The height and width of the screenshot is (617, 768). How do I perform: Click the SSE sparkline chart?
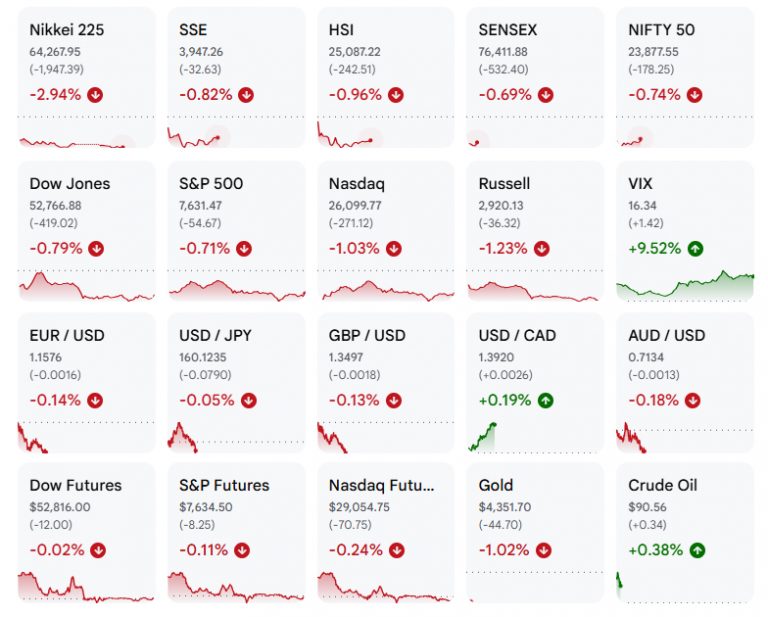[x=194, y=138]
